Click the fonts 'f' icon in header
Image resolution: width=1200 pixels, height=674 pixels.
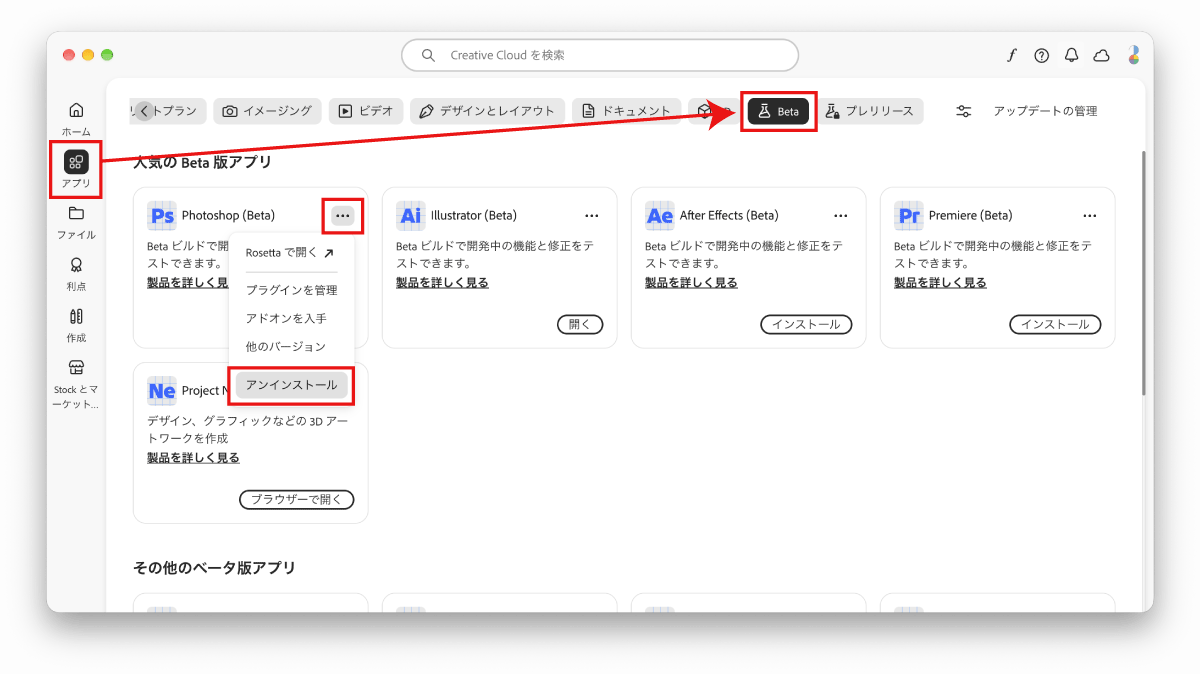[1011, 55]
